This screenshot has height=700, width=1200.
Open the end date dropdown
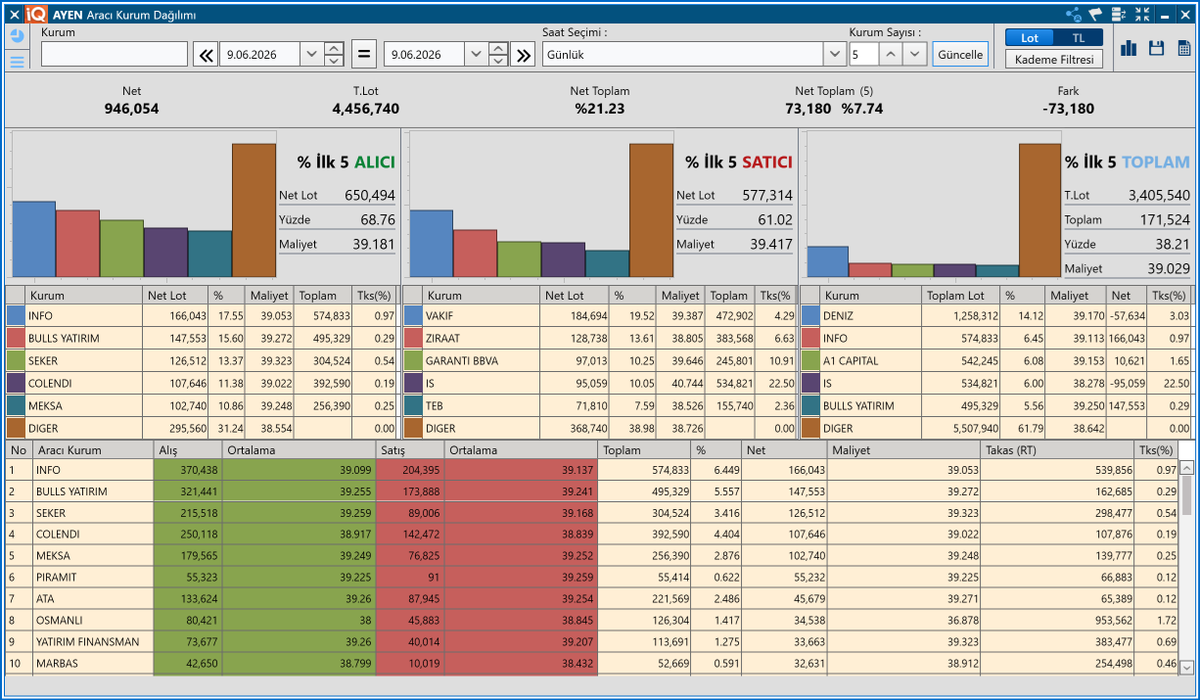point(475,54)
